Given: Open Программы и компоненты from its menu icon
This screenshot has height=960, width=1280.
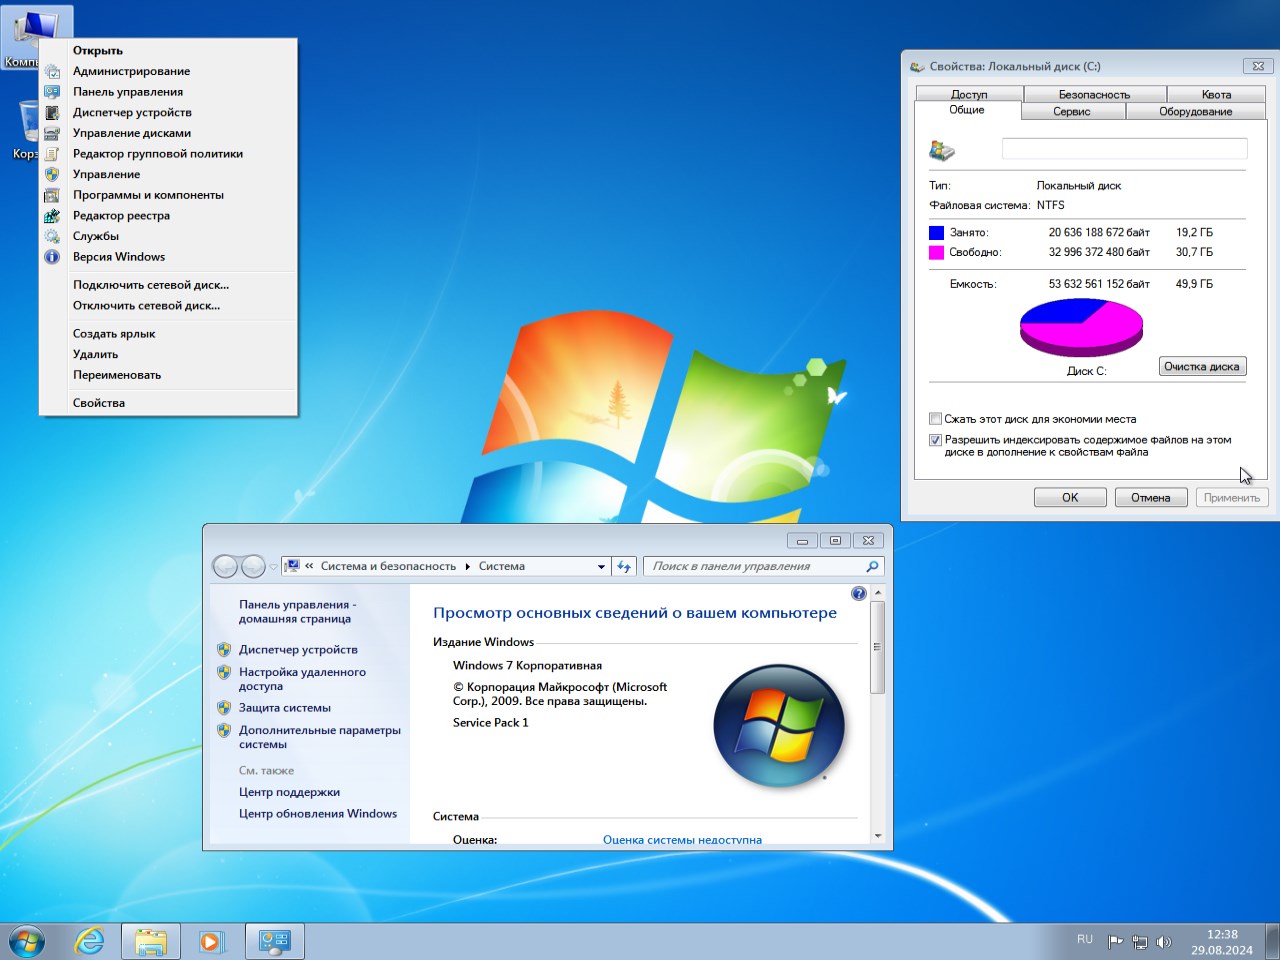Looking at the screenshot, I should [52, 195].
